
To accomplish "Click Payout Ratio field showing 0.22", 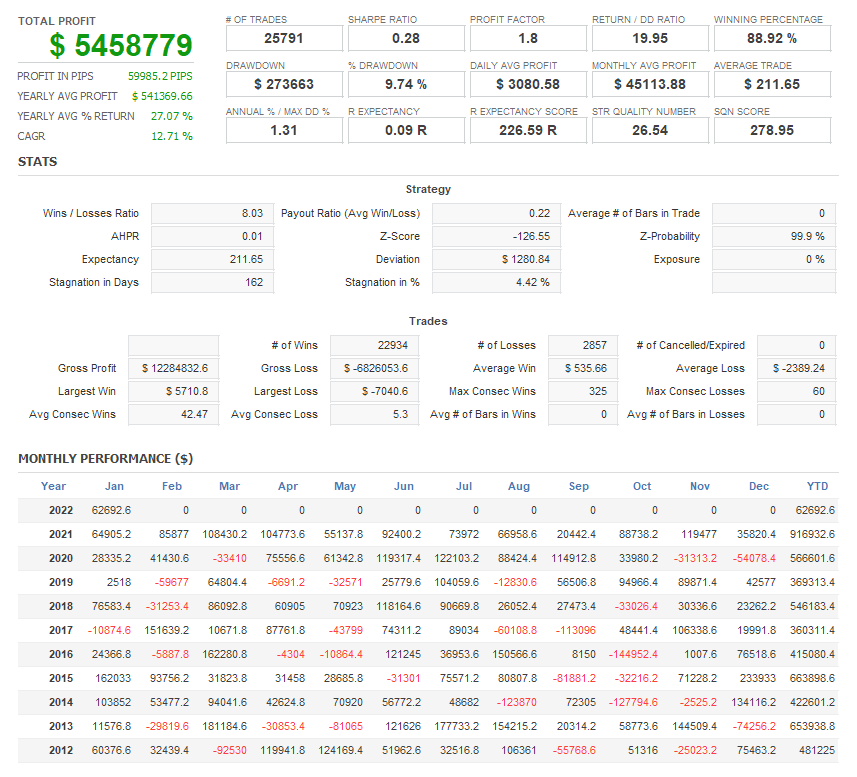I will point(497,214).
